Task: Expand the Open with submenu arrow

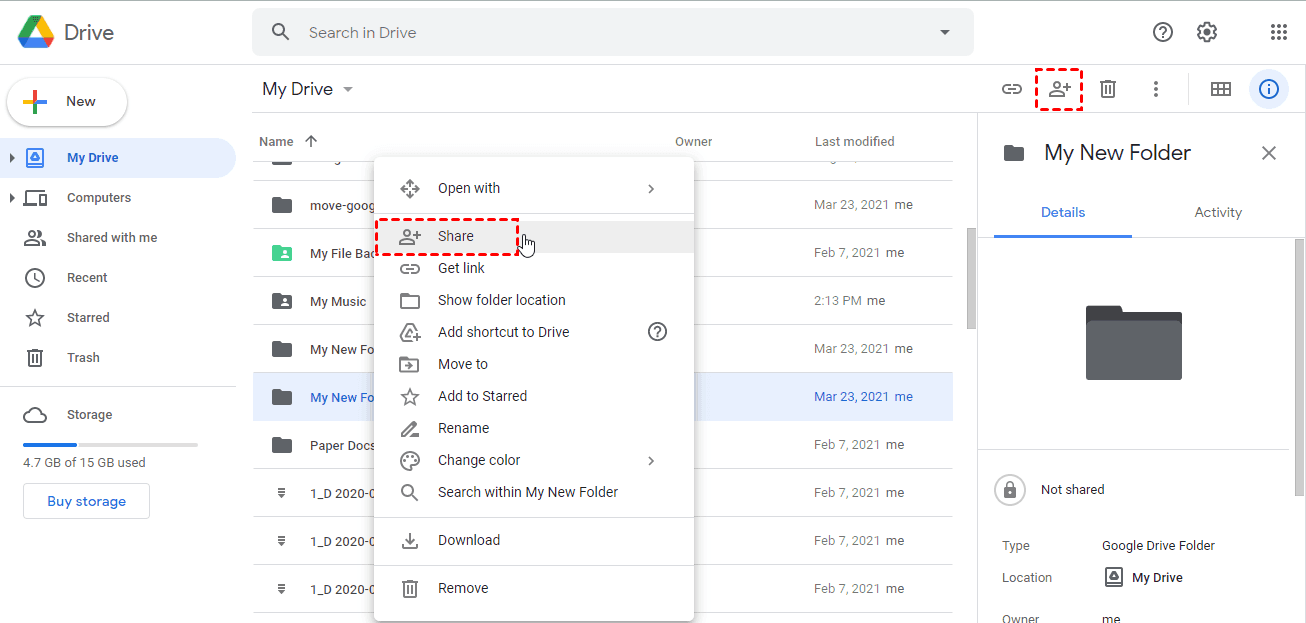Action: pos(651,189)
